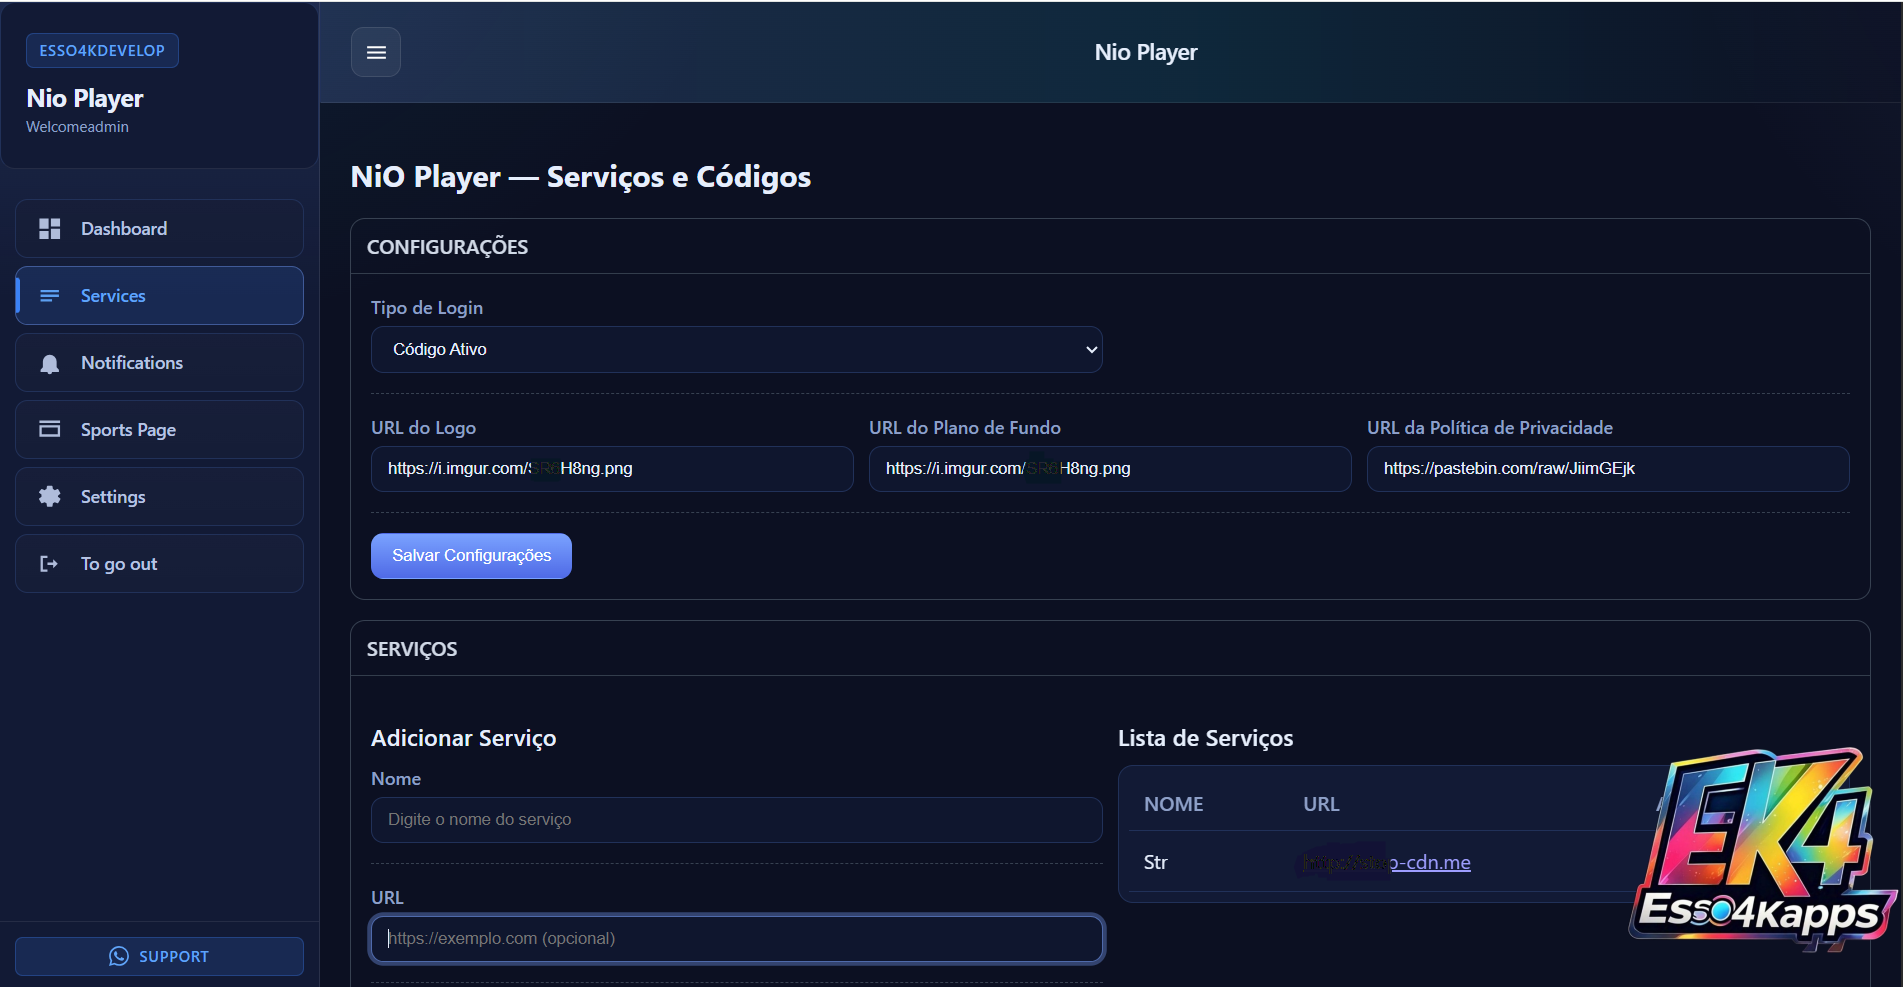Click the Notifications bell icon
This screenshot has height=987, width=1903.
pos(49,364)
